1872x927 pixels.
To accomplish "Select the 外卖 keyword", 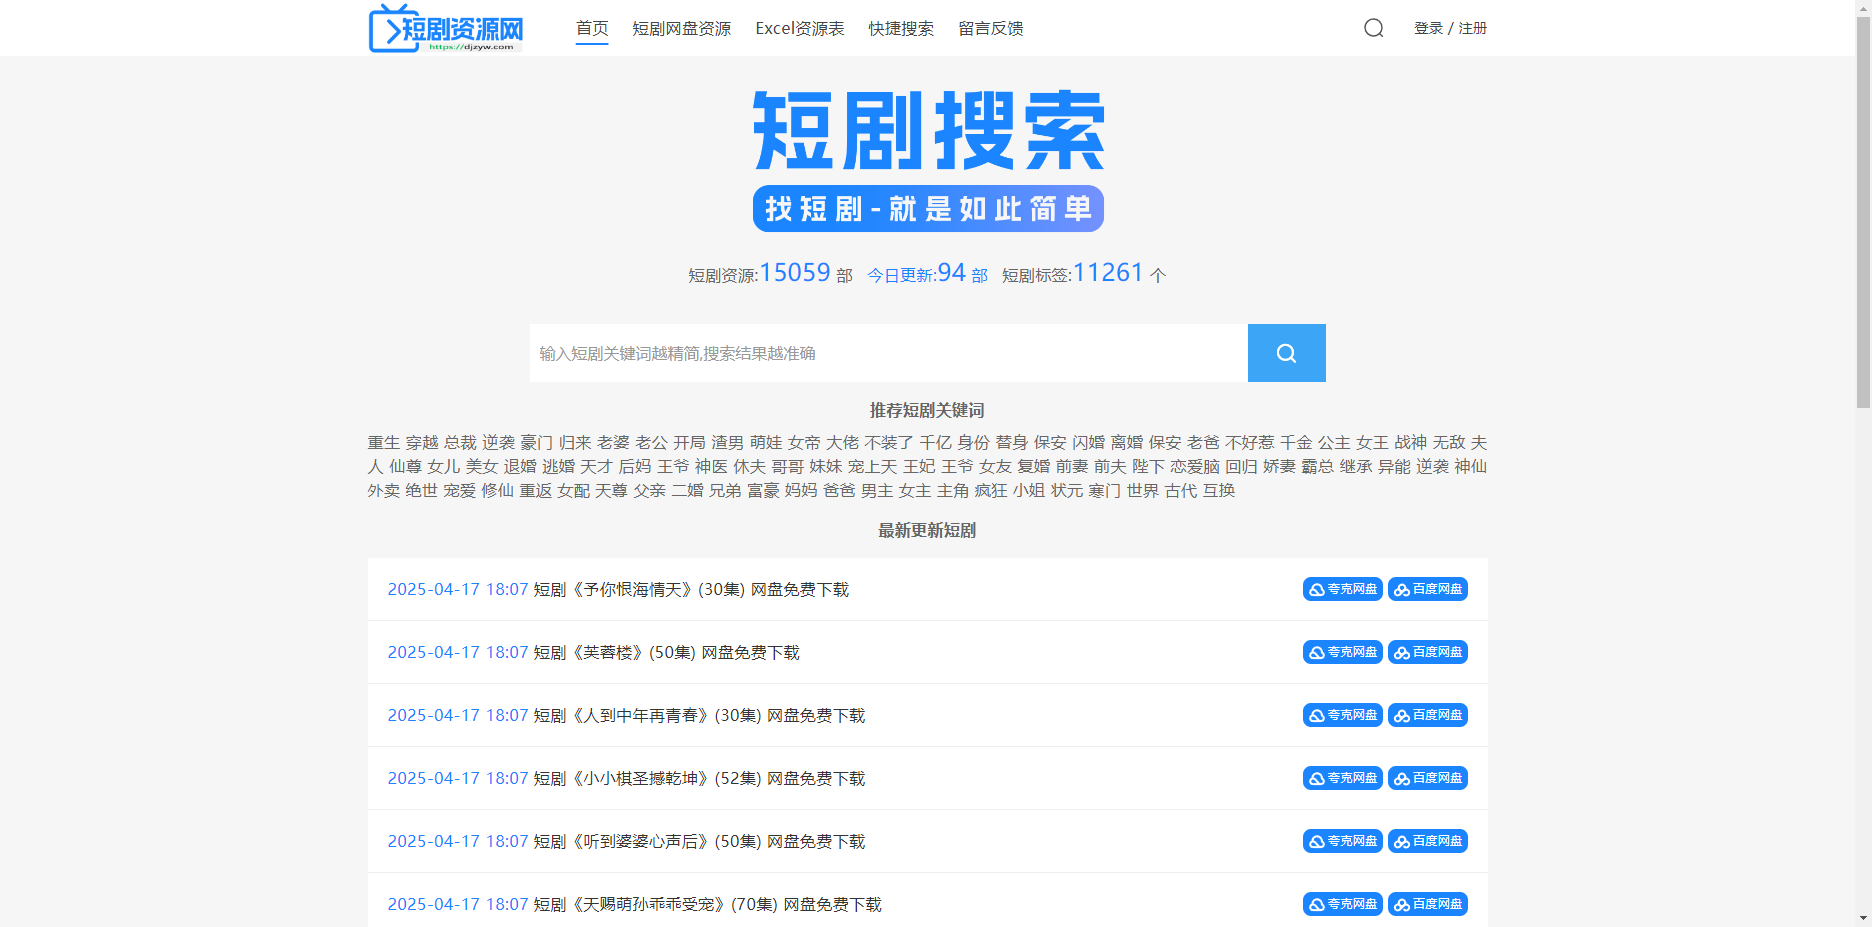I will [384, 490].
